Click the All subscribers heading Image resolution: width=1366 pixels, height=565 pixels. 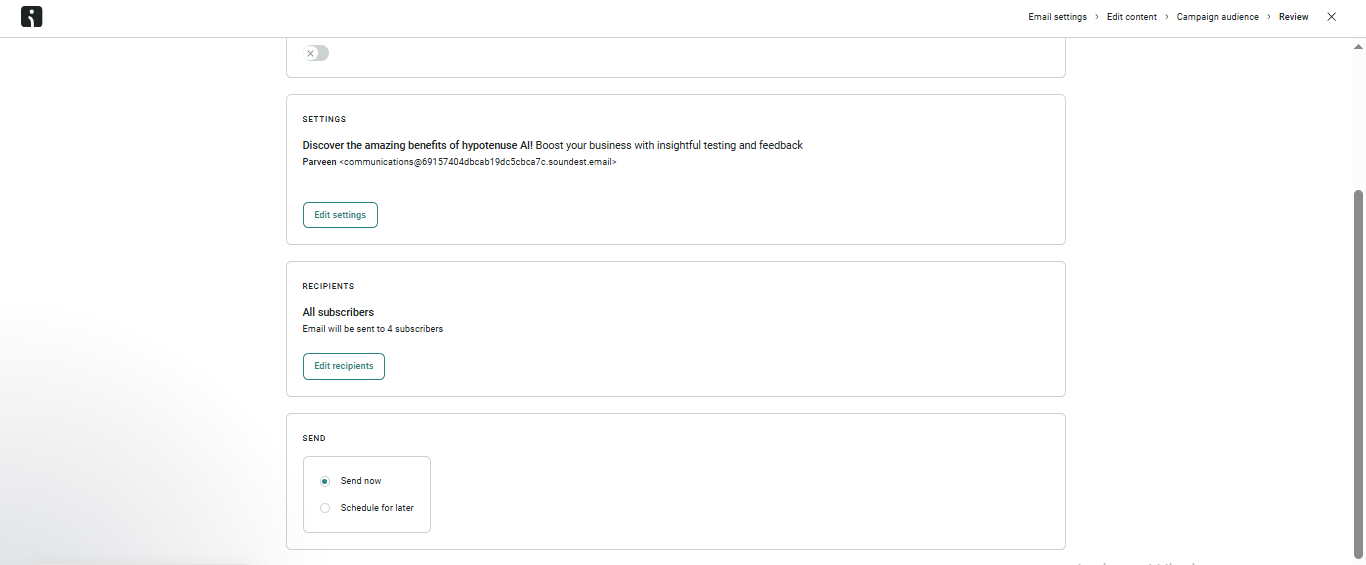coord(338,312)
